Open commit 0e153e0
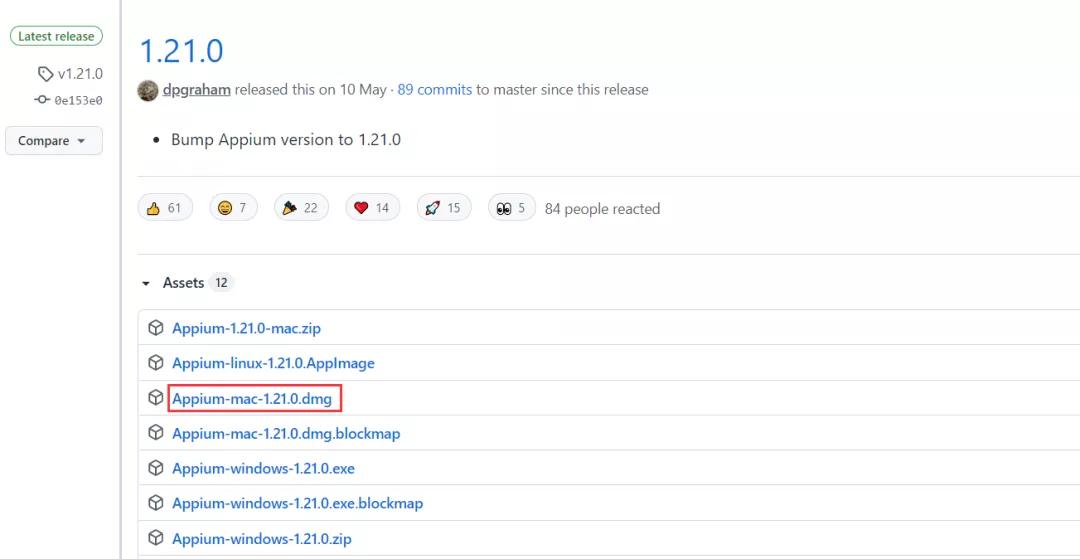Screen dimensions: 1080x559 (79, 101)
